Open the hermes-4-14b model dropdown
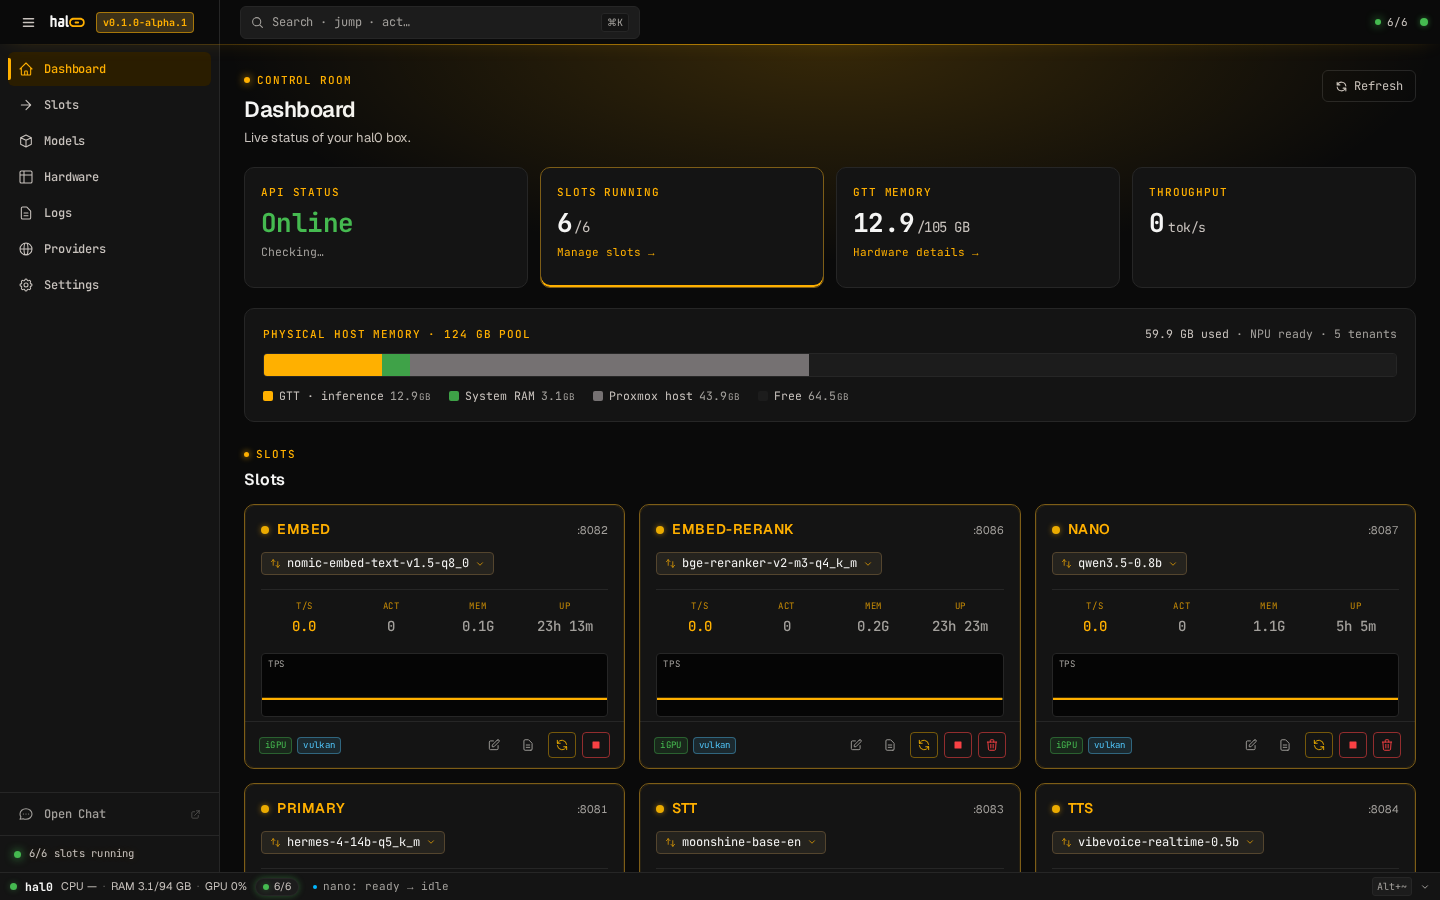 tap(353, 842)
